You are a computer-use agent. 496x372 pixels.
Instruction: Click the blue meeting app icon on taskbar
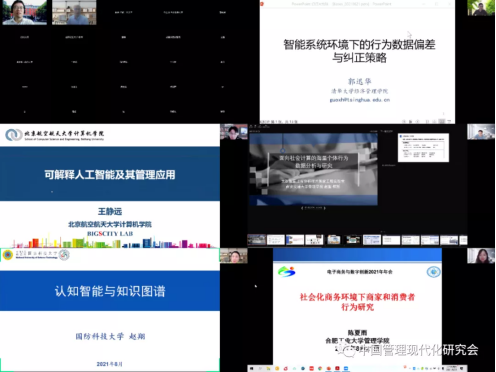pos(346,369)
